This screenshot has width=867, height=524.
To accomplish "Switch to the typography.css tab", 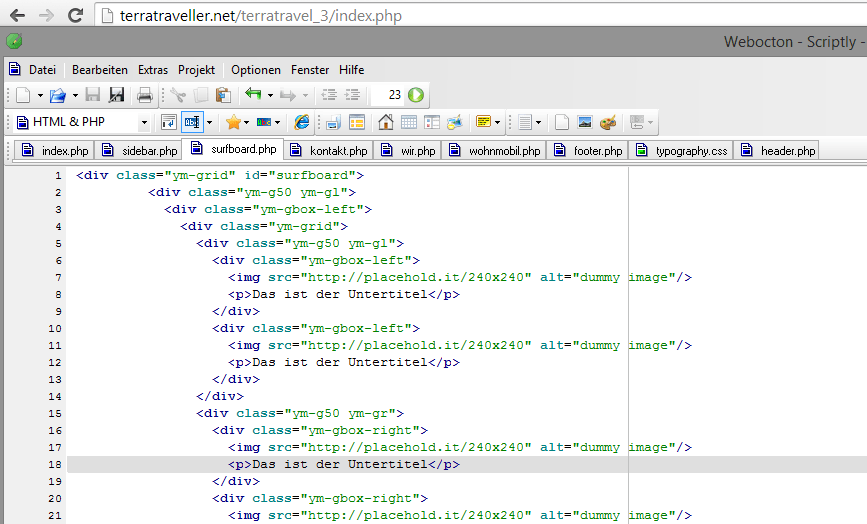I will pos(681,150).
